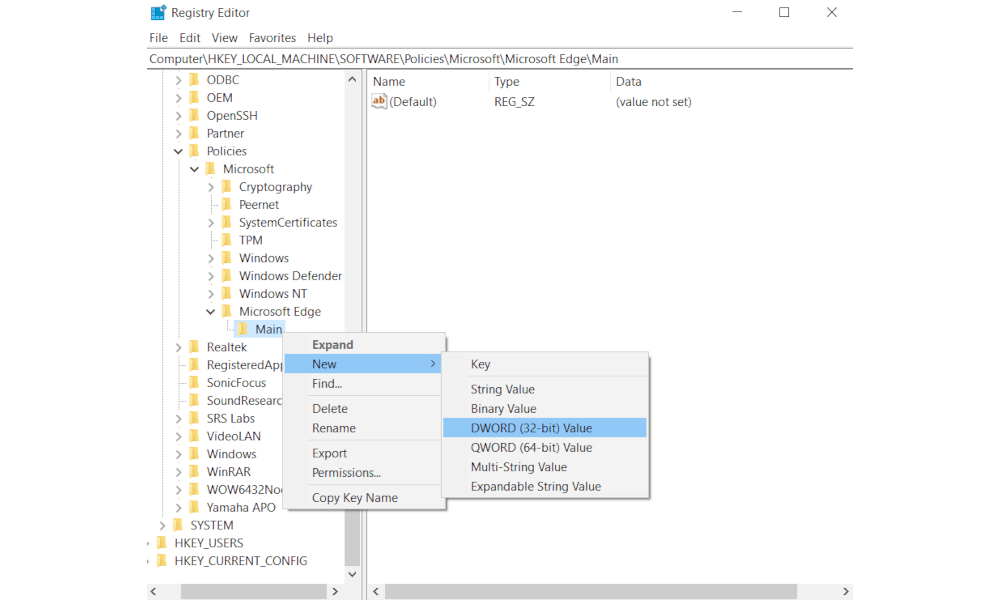This screenshot has width=1000, height=600.
Task: Click the VideoLAN folder icon
Action: 195,436
